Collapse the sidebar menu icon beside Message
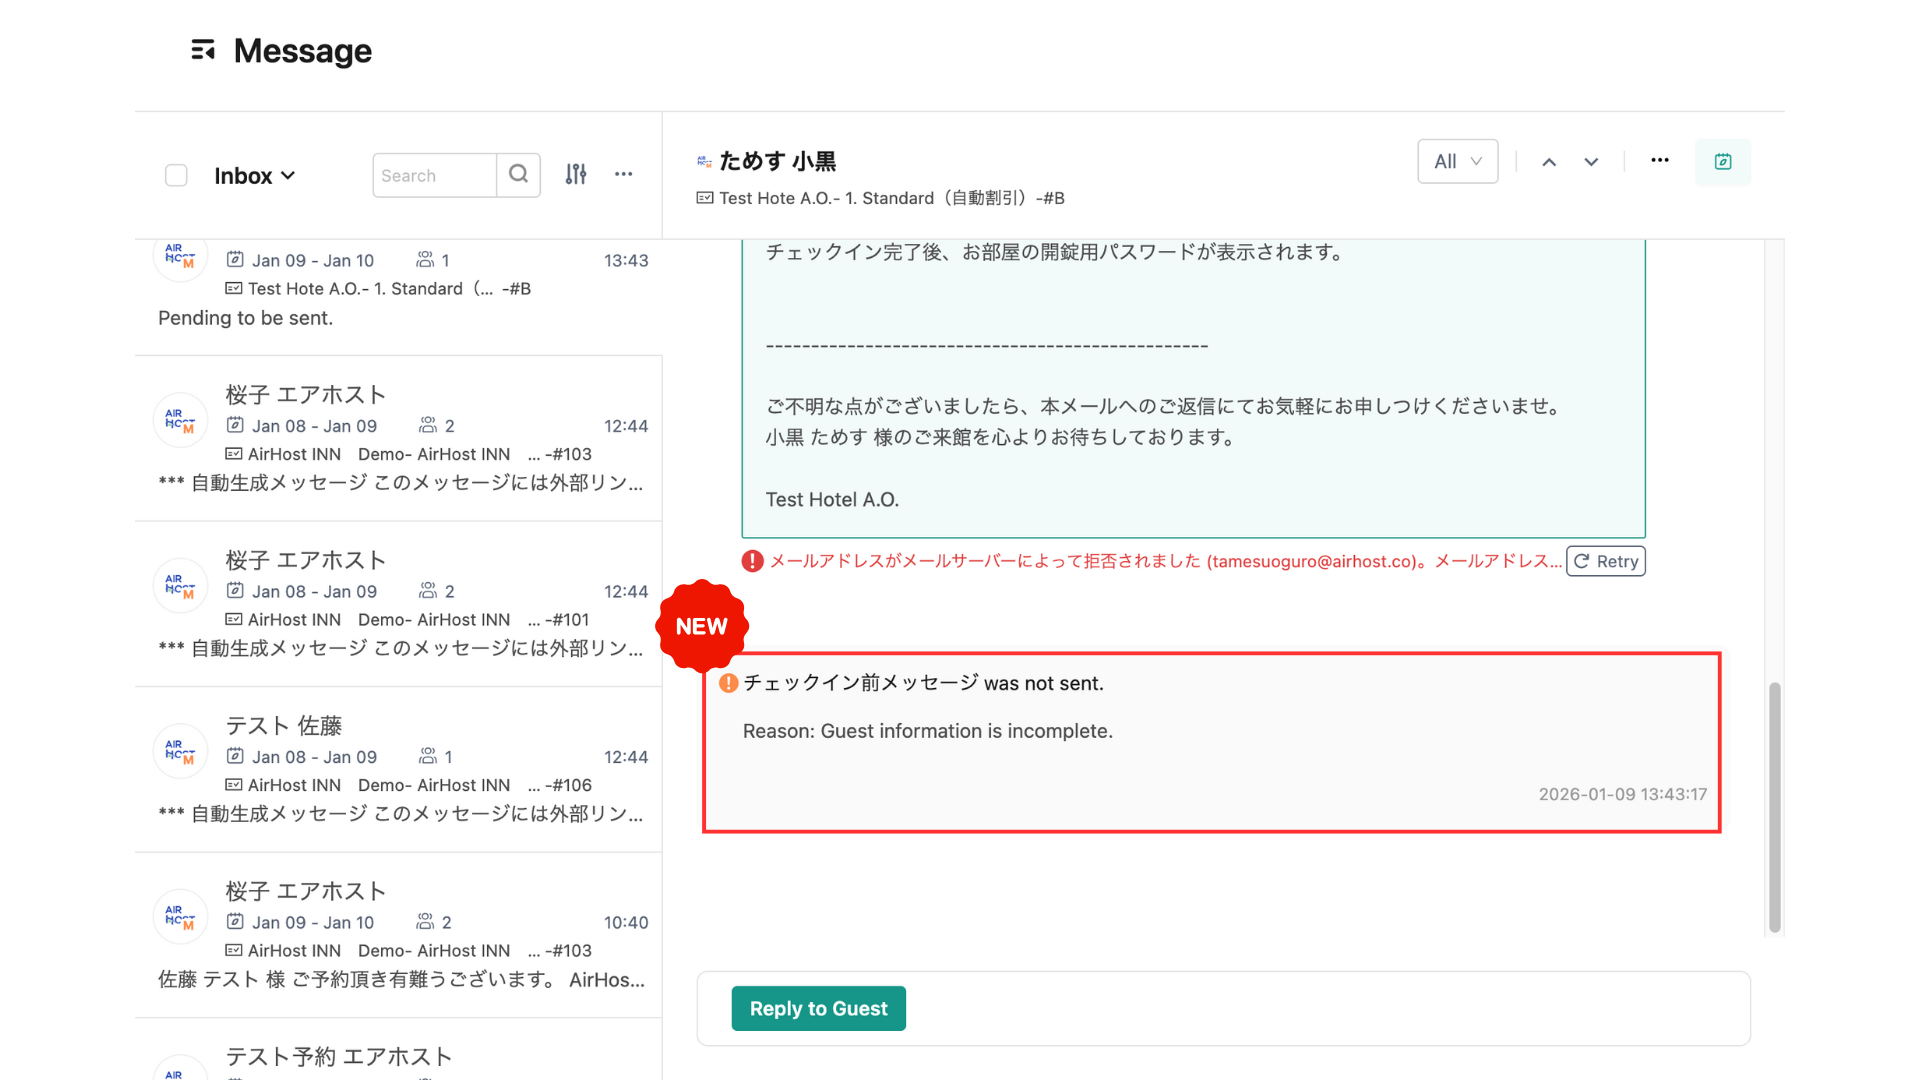1920x1080 pixels. (x=203, y=50)
